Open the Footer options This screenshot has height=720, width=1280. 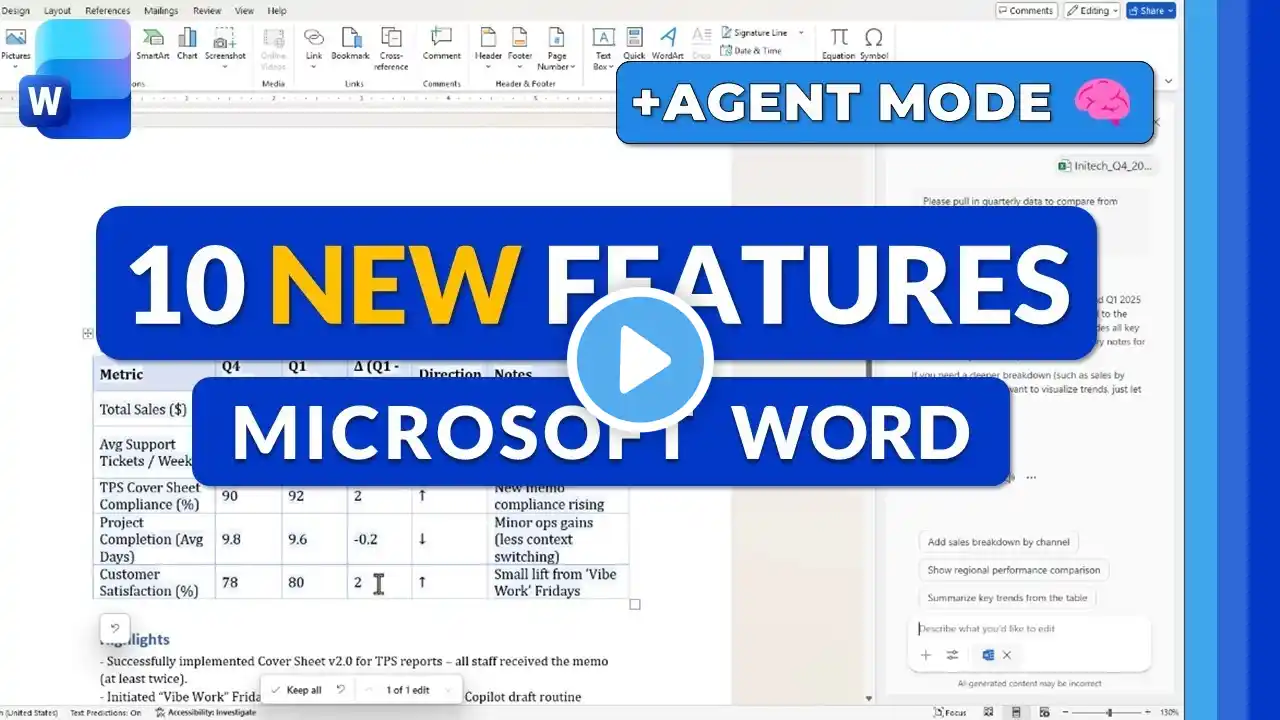tap(520, 48)
